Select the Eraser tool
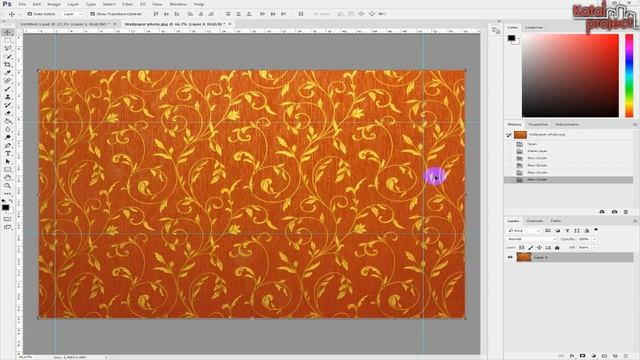Screen dimensions: 640x360 point(8,113)
